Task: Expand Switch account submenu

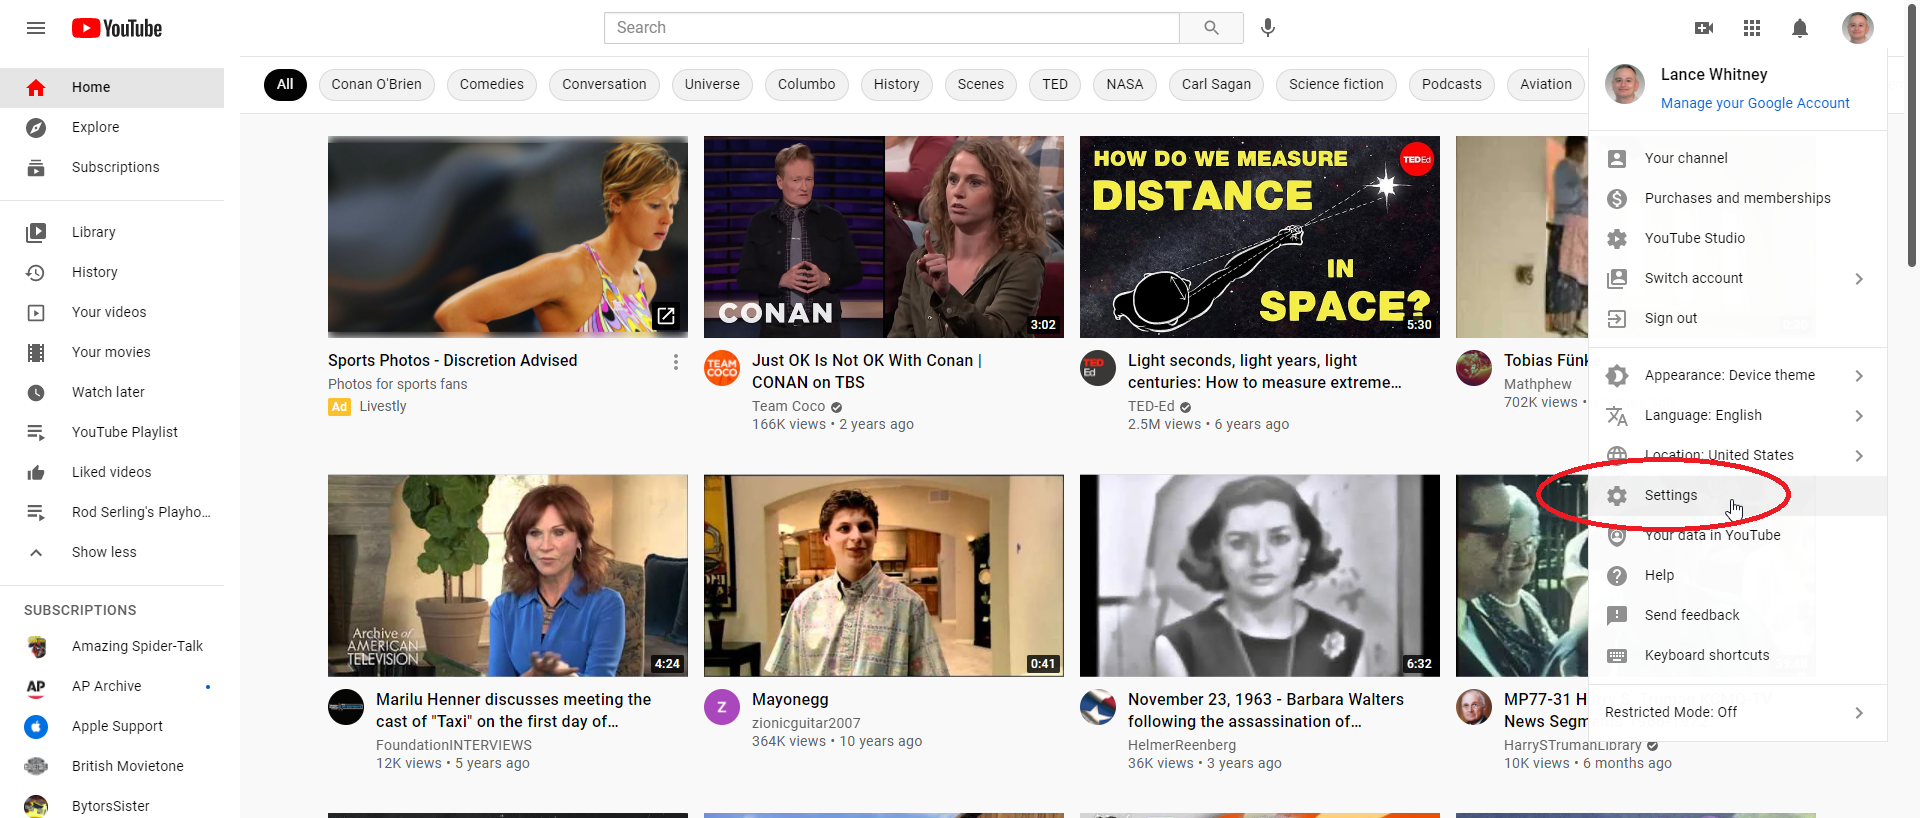Action: tap(1738, 278)
